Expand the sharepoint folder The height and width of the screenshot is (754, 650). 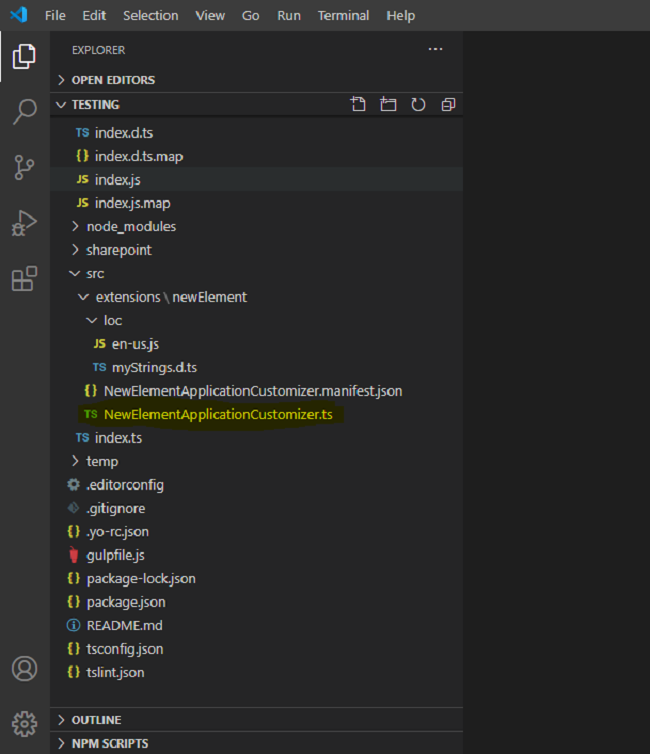tap(75, 250)
